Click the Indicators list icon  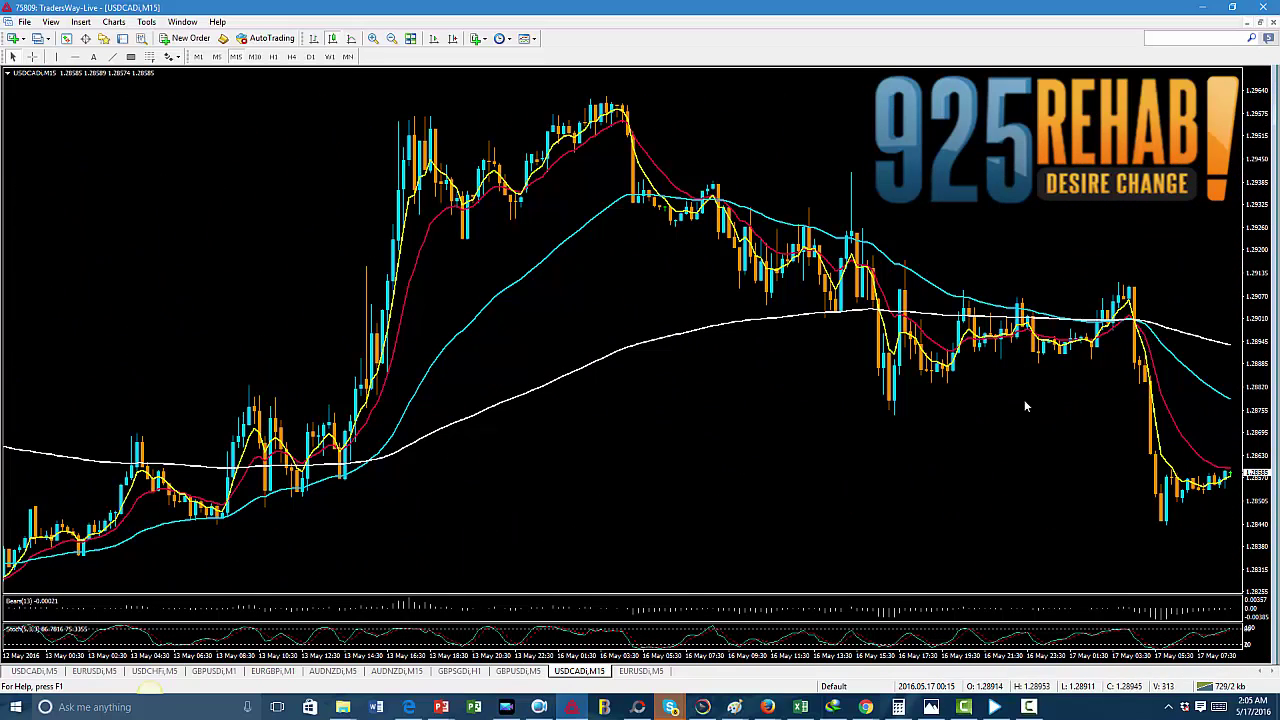pos(476,39)
